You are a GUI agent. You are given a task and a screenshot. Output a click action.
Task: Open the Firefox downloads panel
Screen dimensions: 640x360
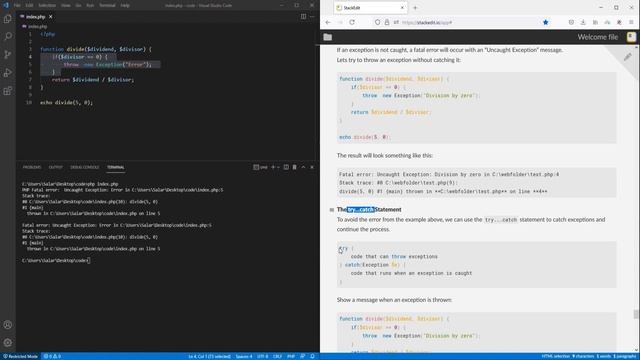pos(583,22)
